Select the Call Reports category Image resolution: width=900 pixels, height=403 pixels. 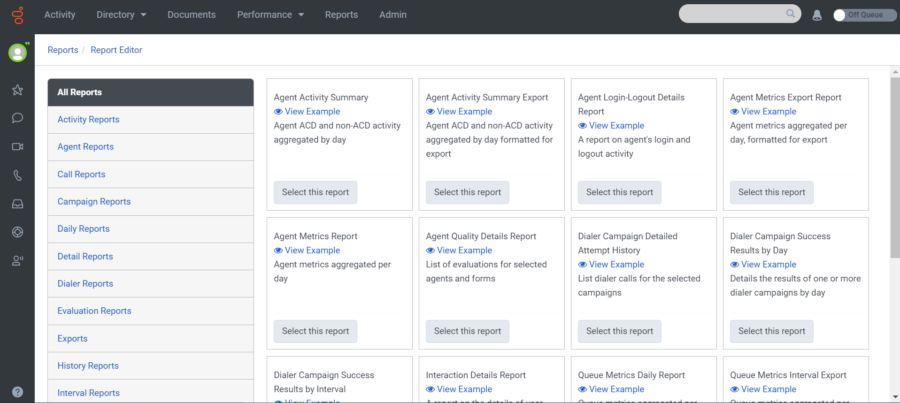pos(150,175)
